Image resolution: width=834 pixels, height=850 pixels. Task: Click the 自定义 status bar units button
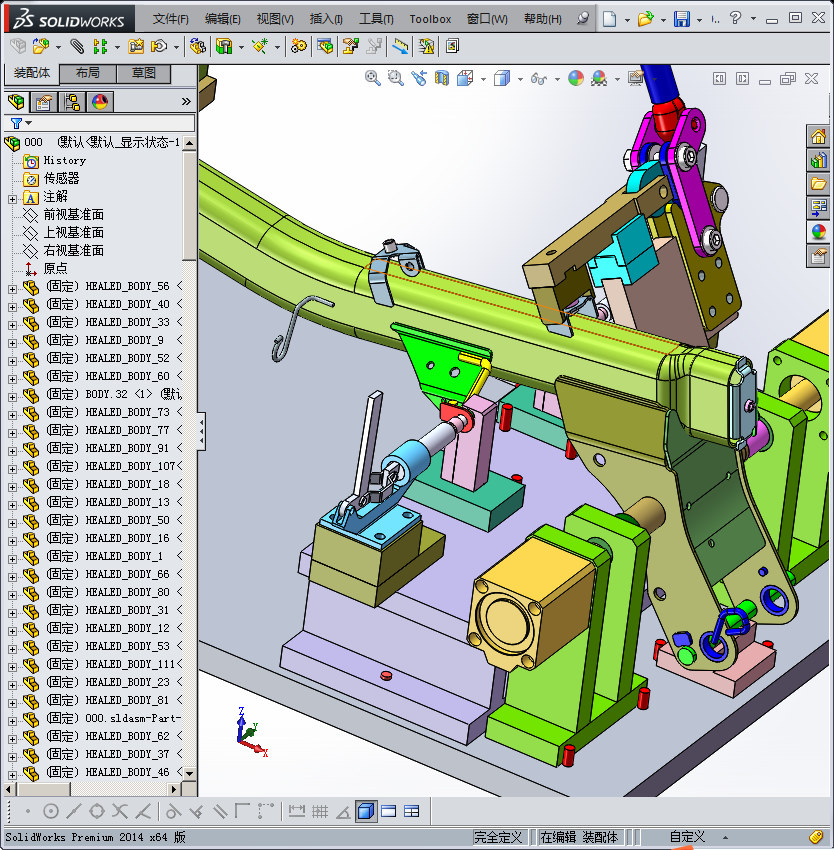pos(687,837)
